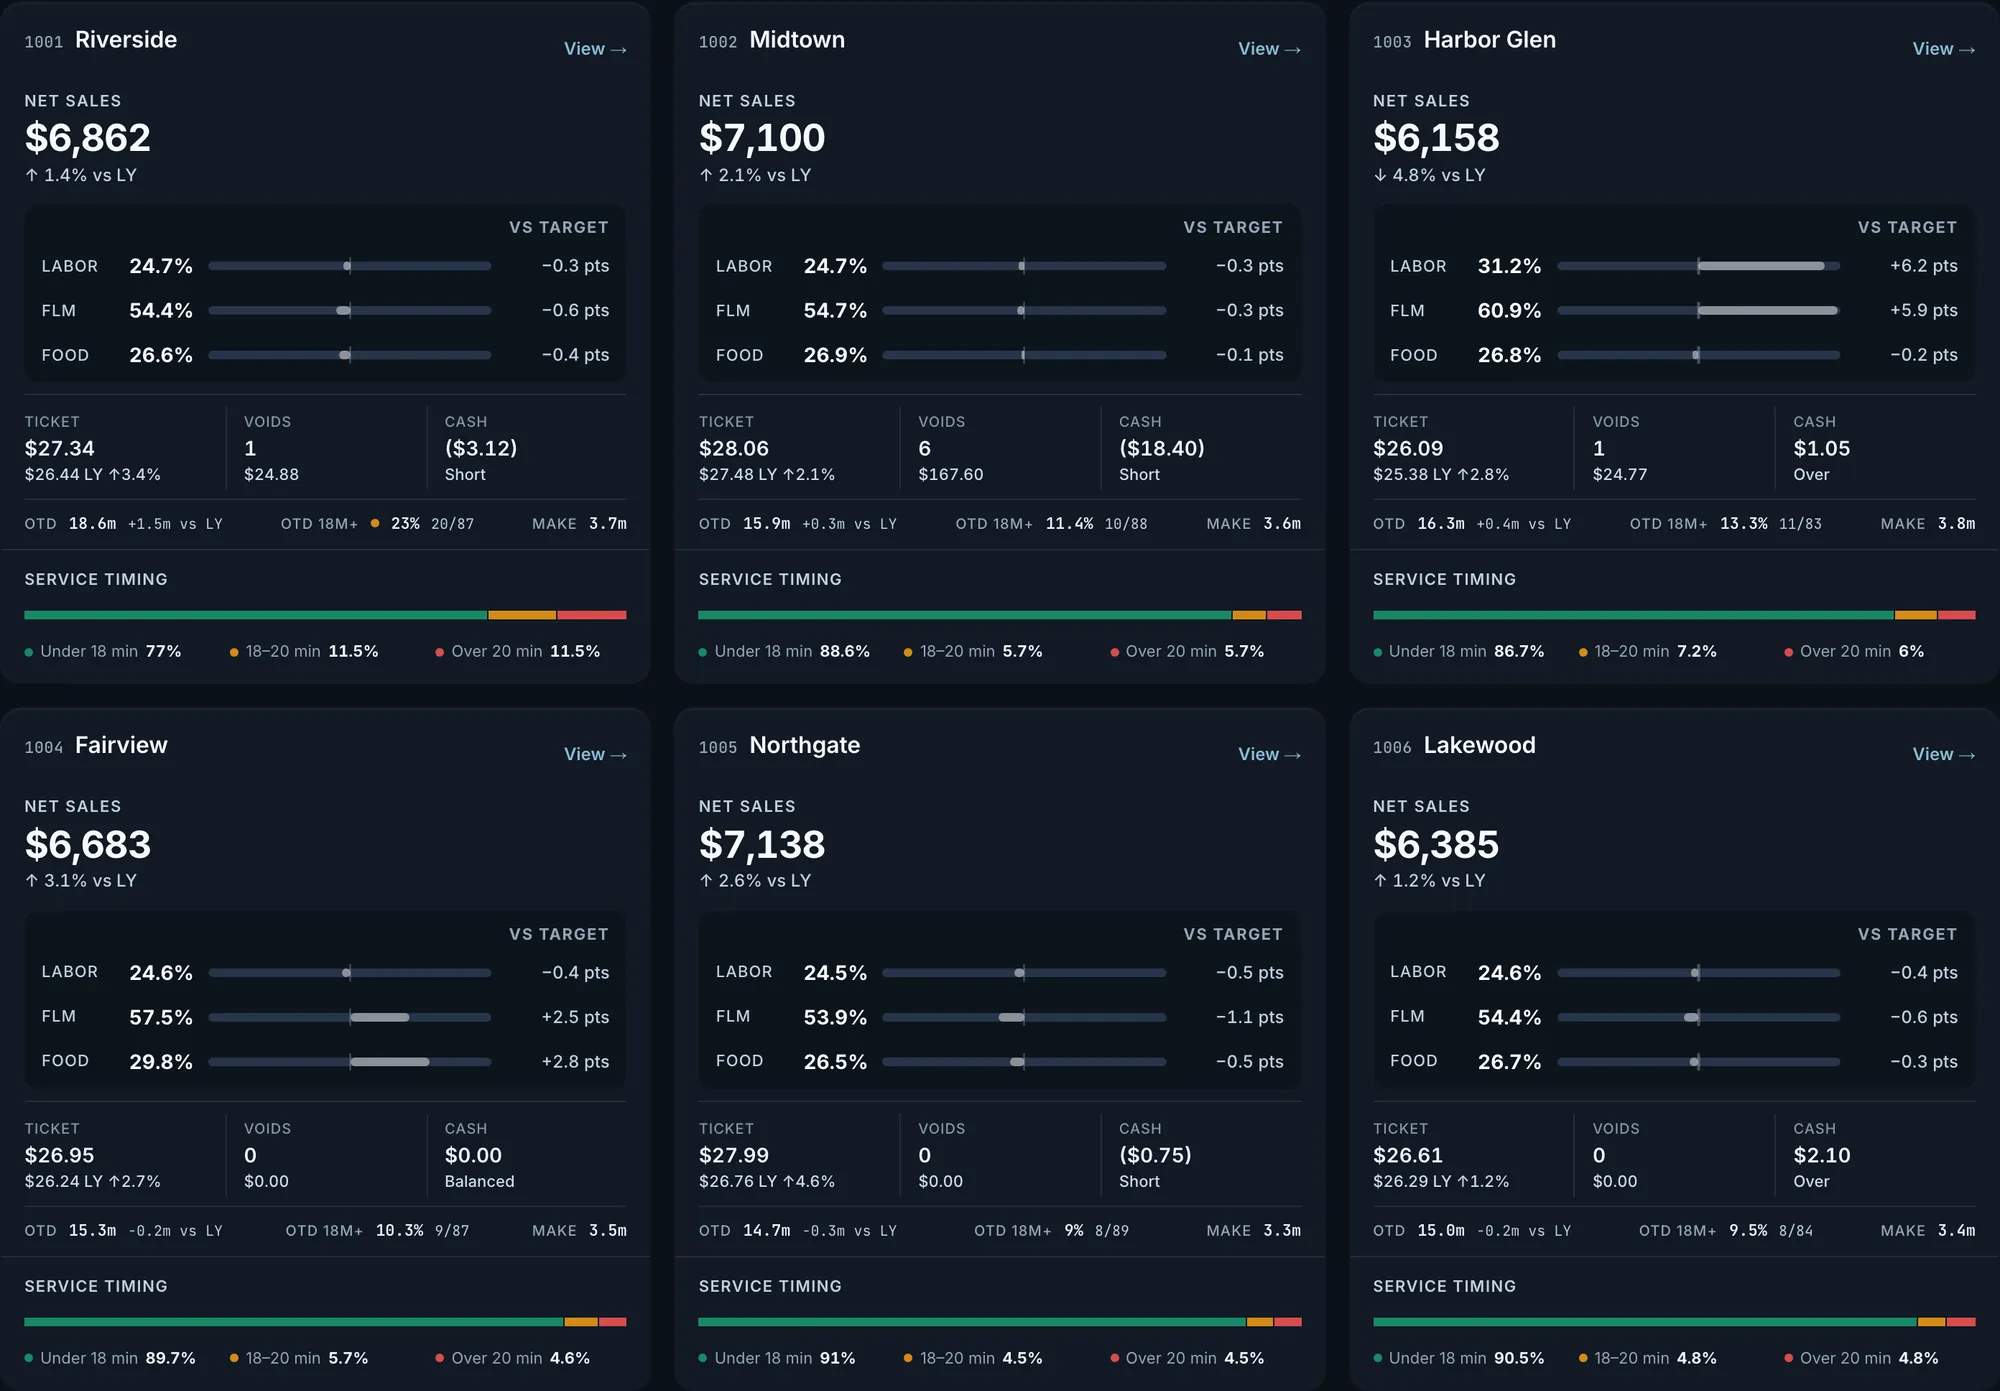The image size is (2000, 1391).
Task: Click Riverside ticket average $27.34
Action: point(60,448)
